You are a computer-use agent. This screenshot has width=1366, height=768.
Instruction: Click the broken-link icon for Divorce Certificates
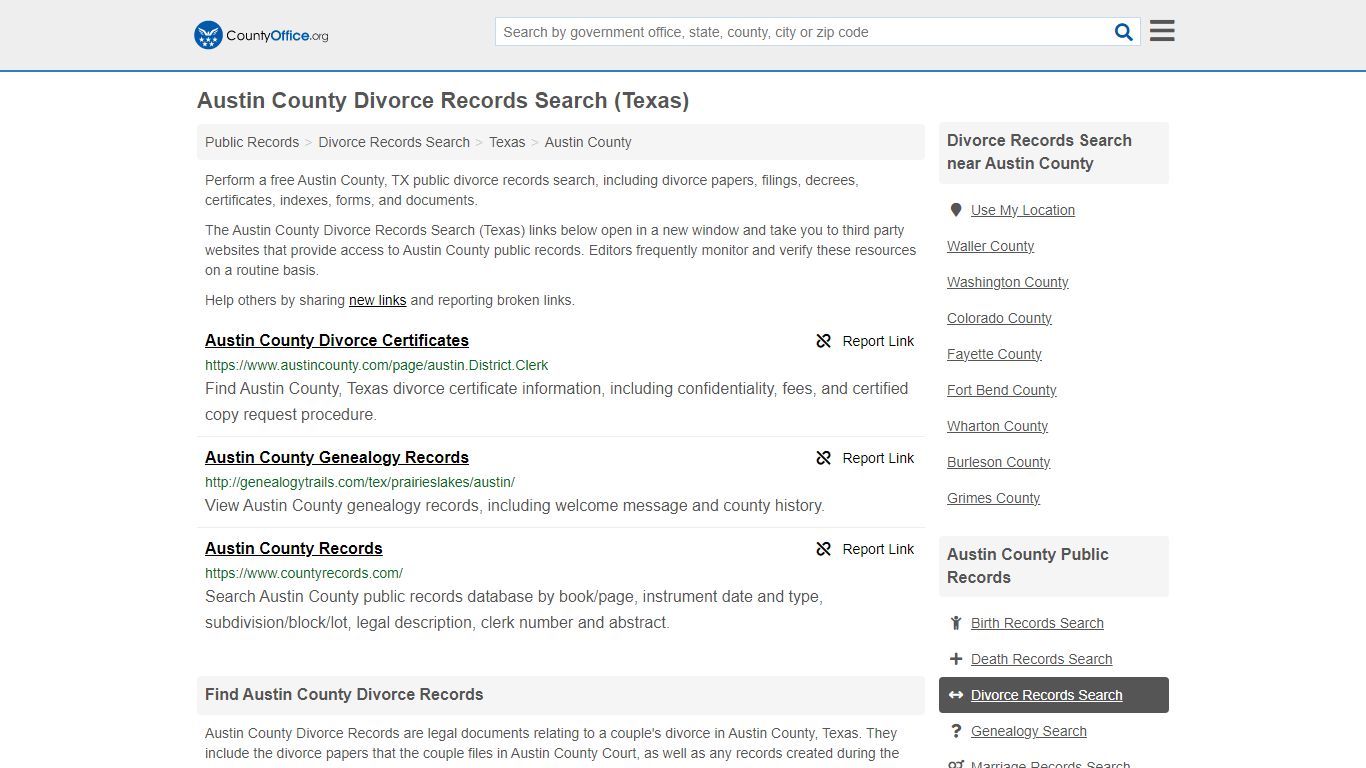[824, 341]
